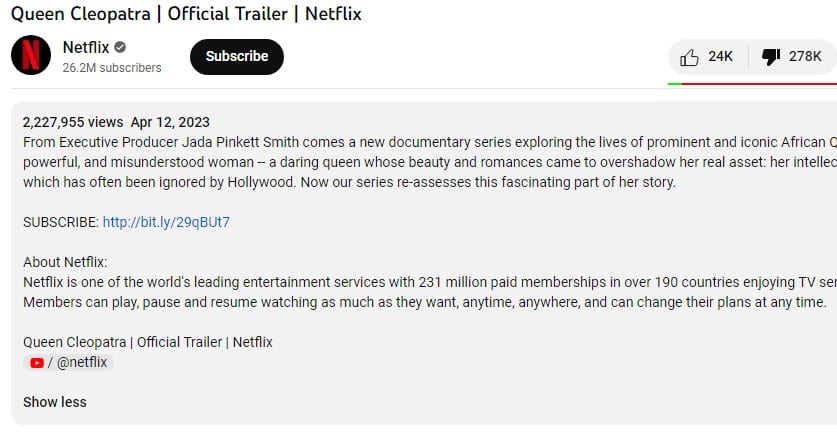This screenshot has width=837, height=440.
Task: Click the 278K dislike count
Action: (805, 57)
